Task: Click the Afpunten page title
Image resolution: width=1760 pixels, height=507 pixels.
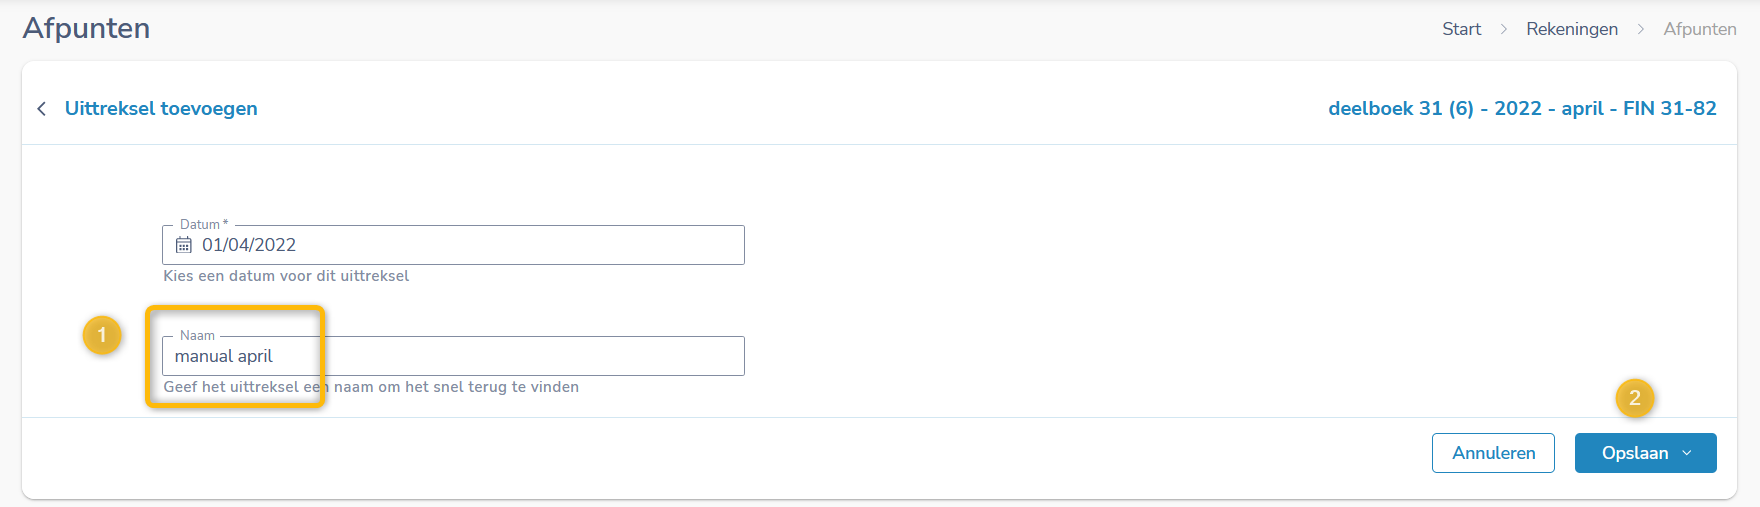Action: click(87, 28)
